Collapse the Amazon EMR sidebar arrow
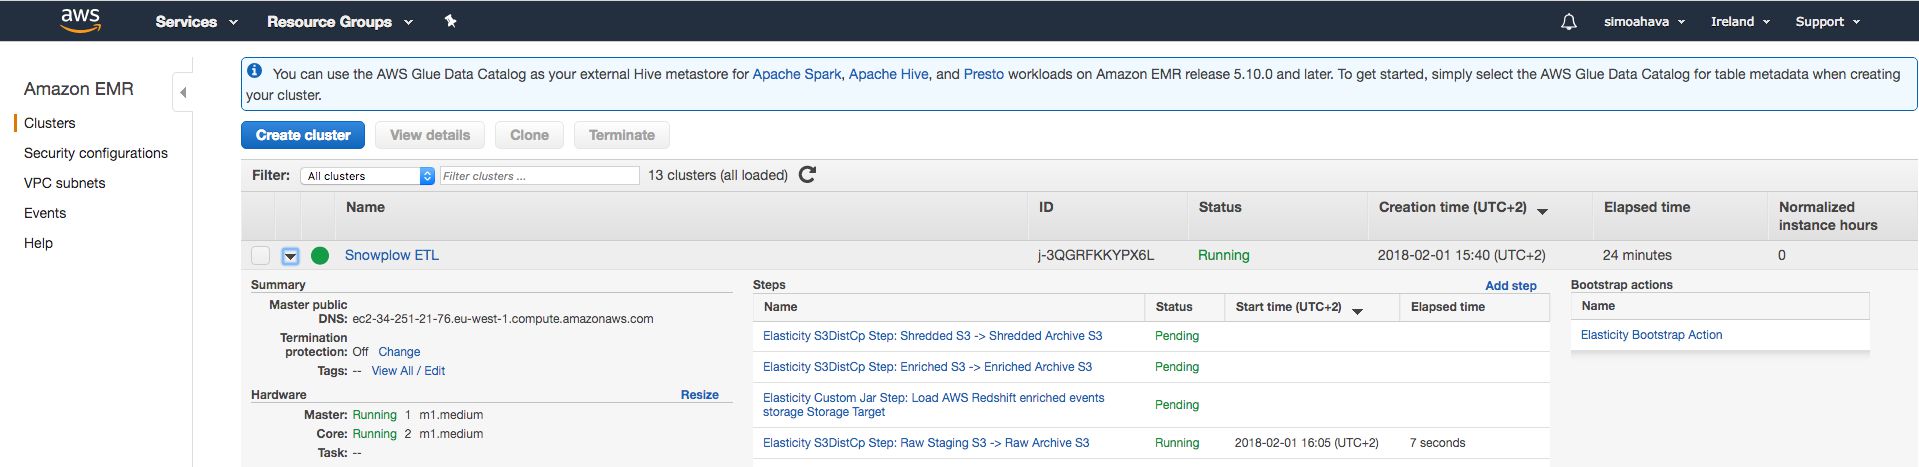The image size is (1919, 467). [182, 92]
